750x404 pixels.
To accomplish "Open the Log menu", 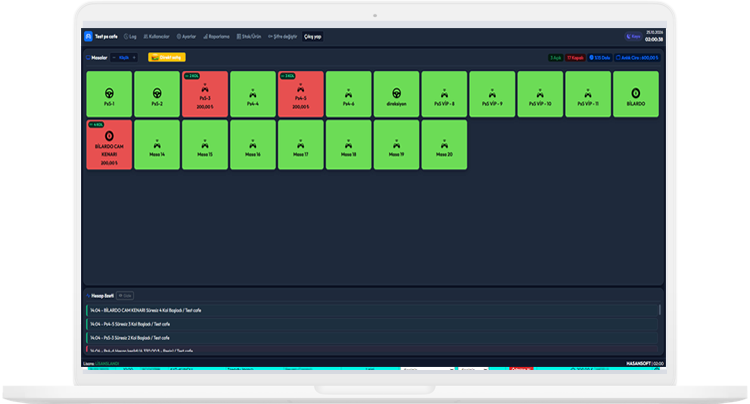I will point(130,36).
